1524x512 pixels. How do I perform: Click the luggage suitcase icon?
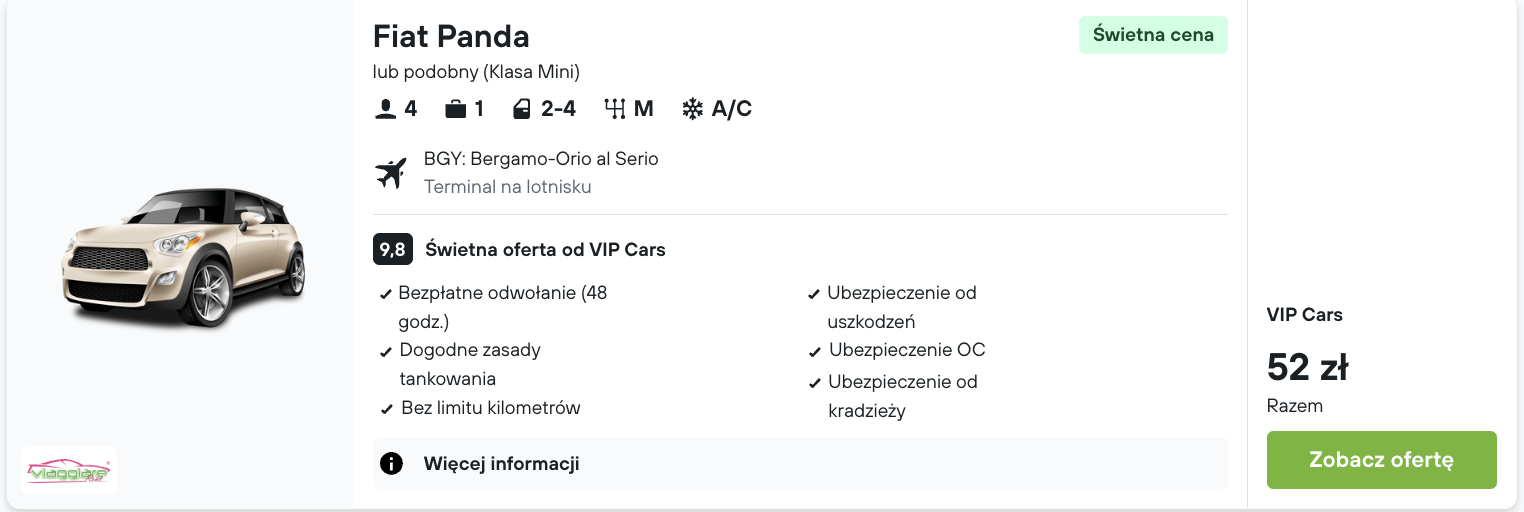(456, 109)
